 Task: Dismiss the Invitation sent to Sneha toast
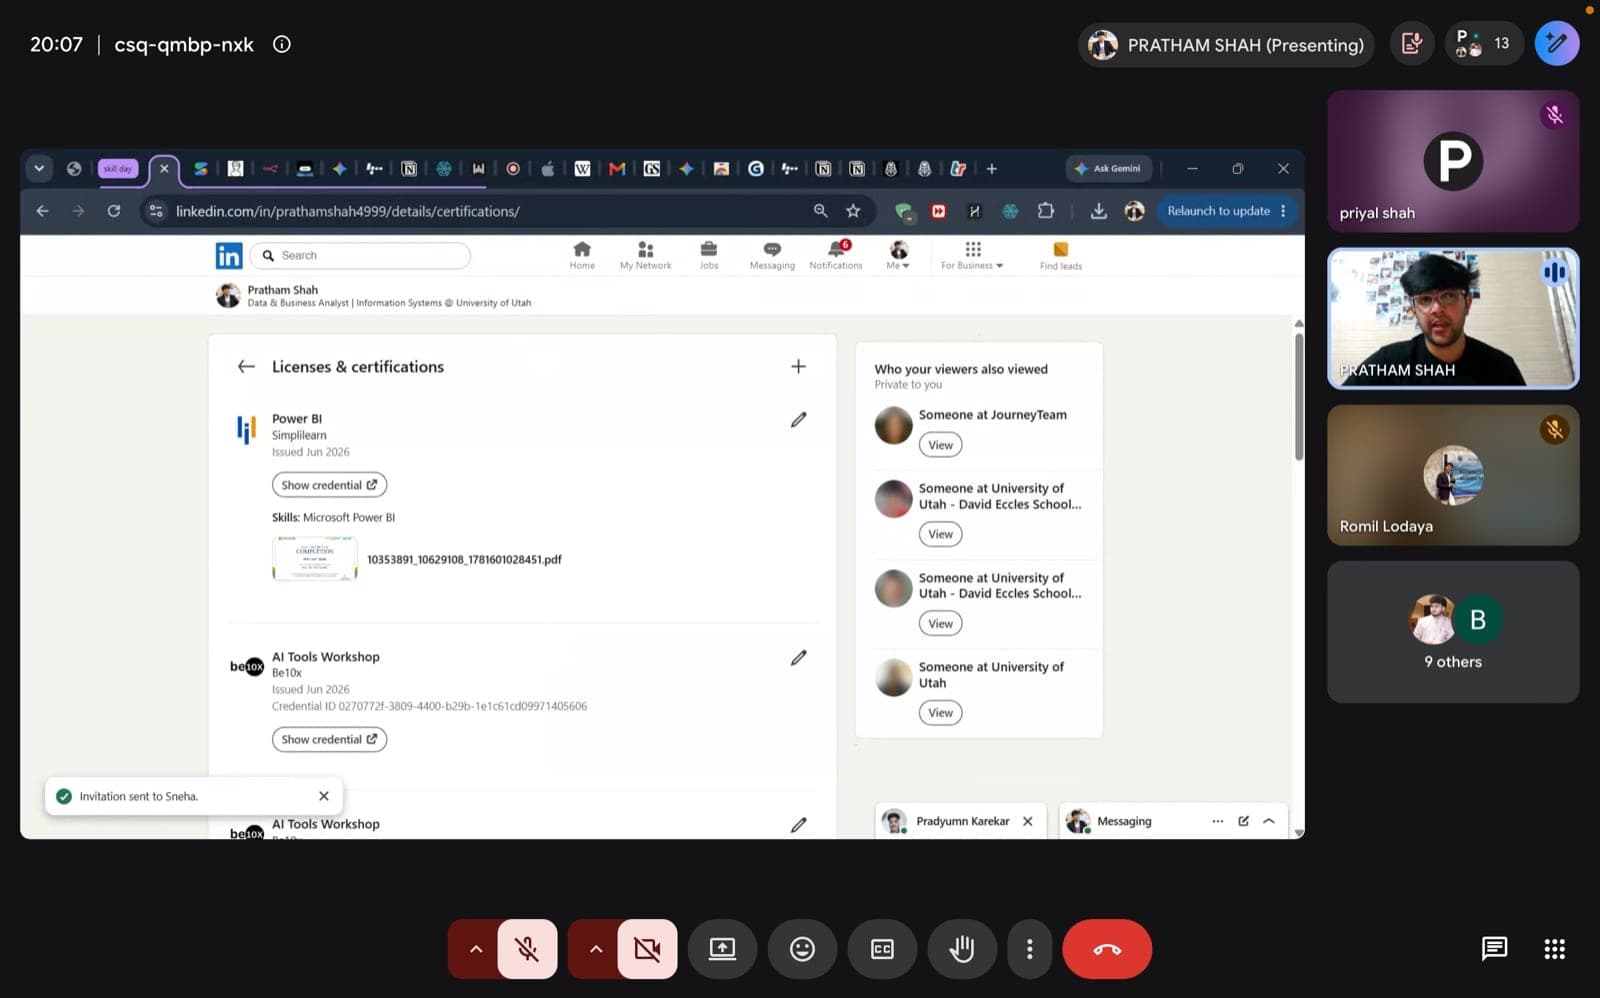[323, 796]
